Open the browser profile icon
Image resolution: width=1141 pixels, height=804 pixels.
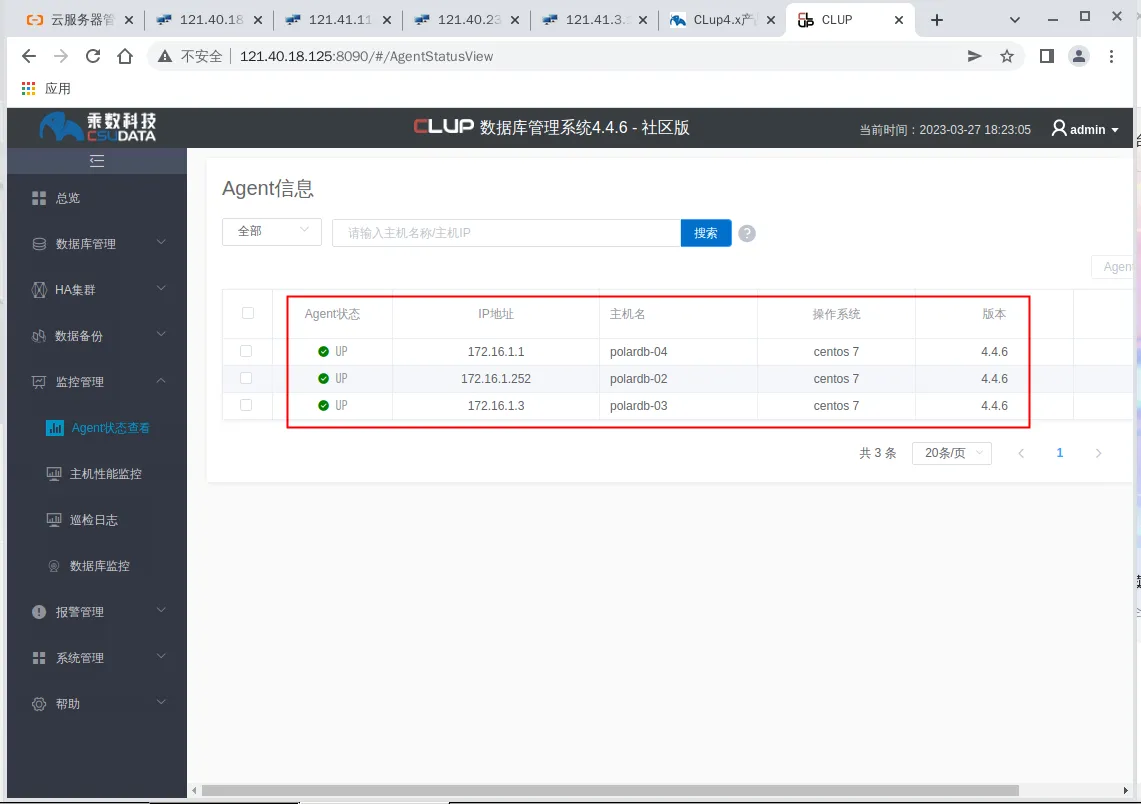(1078, 56)
